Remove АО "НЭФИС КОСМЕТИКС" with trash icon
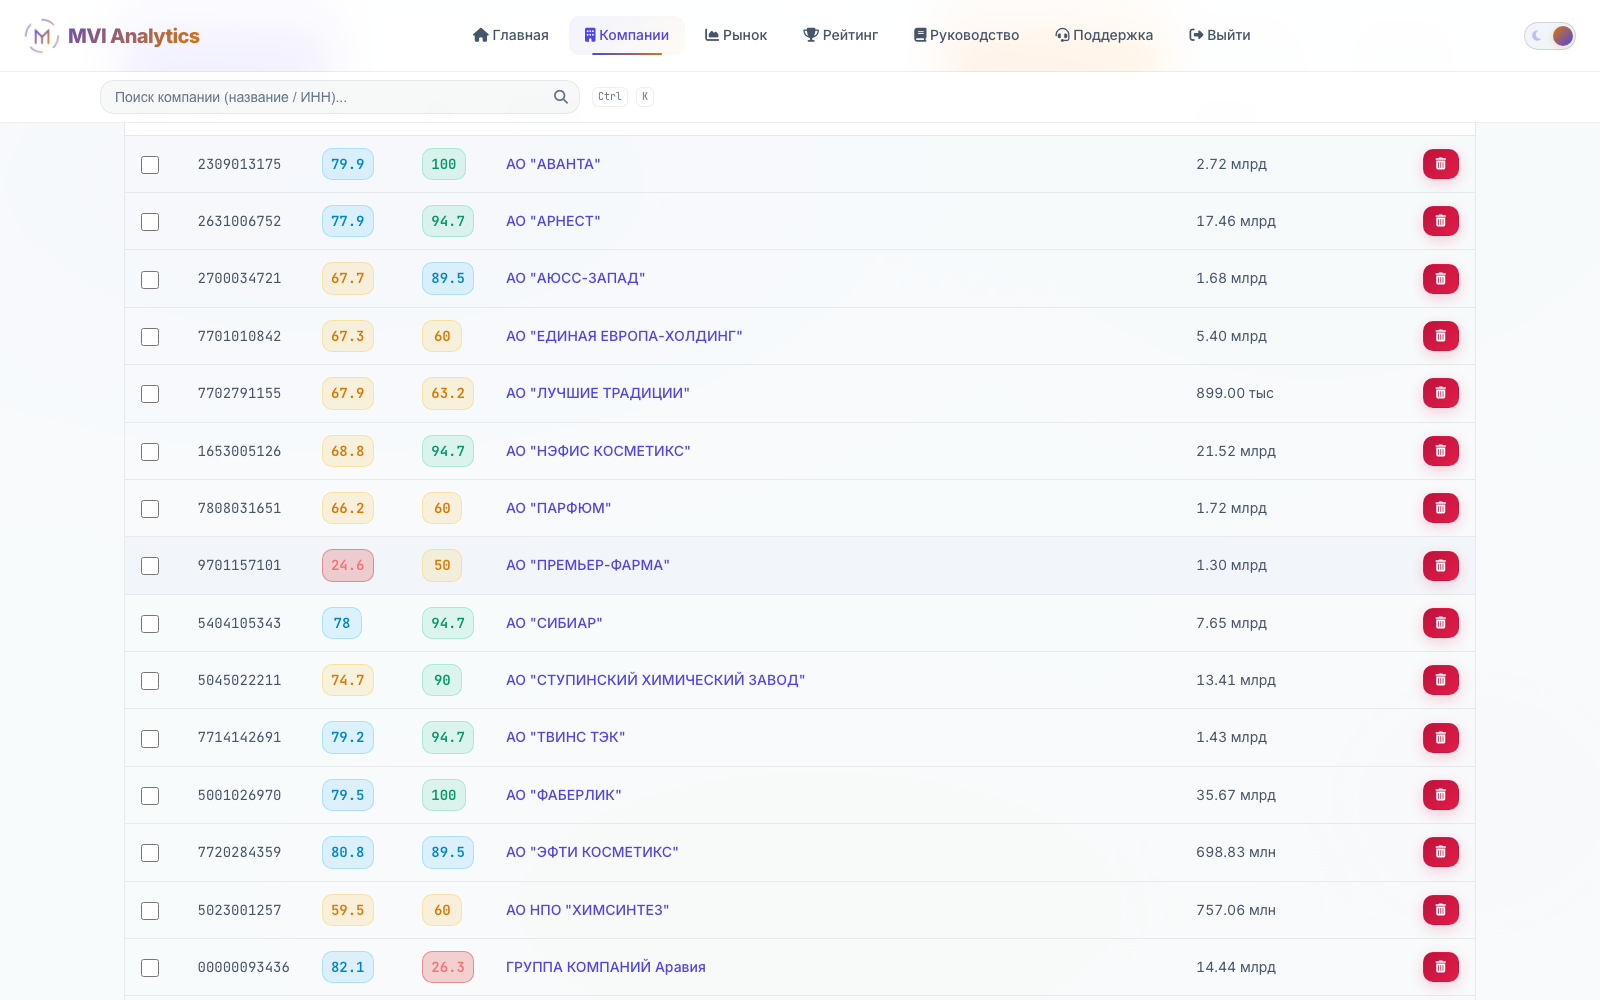Image resolution: width=1600 pixels, height=1000 pixels. pyautogui.click(x=1440, y=451)
